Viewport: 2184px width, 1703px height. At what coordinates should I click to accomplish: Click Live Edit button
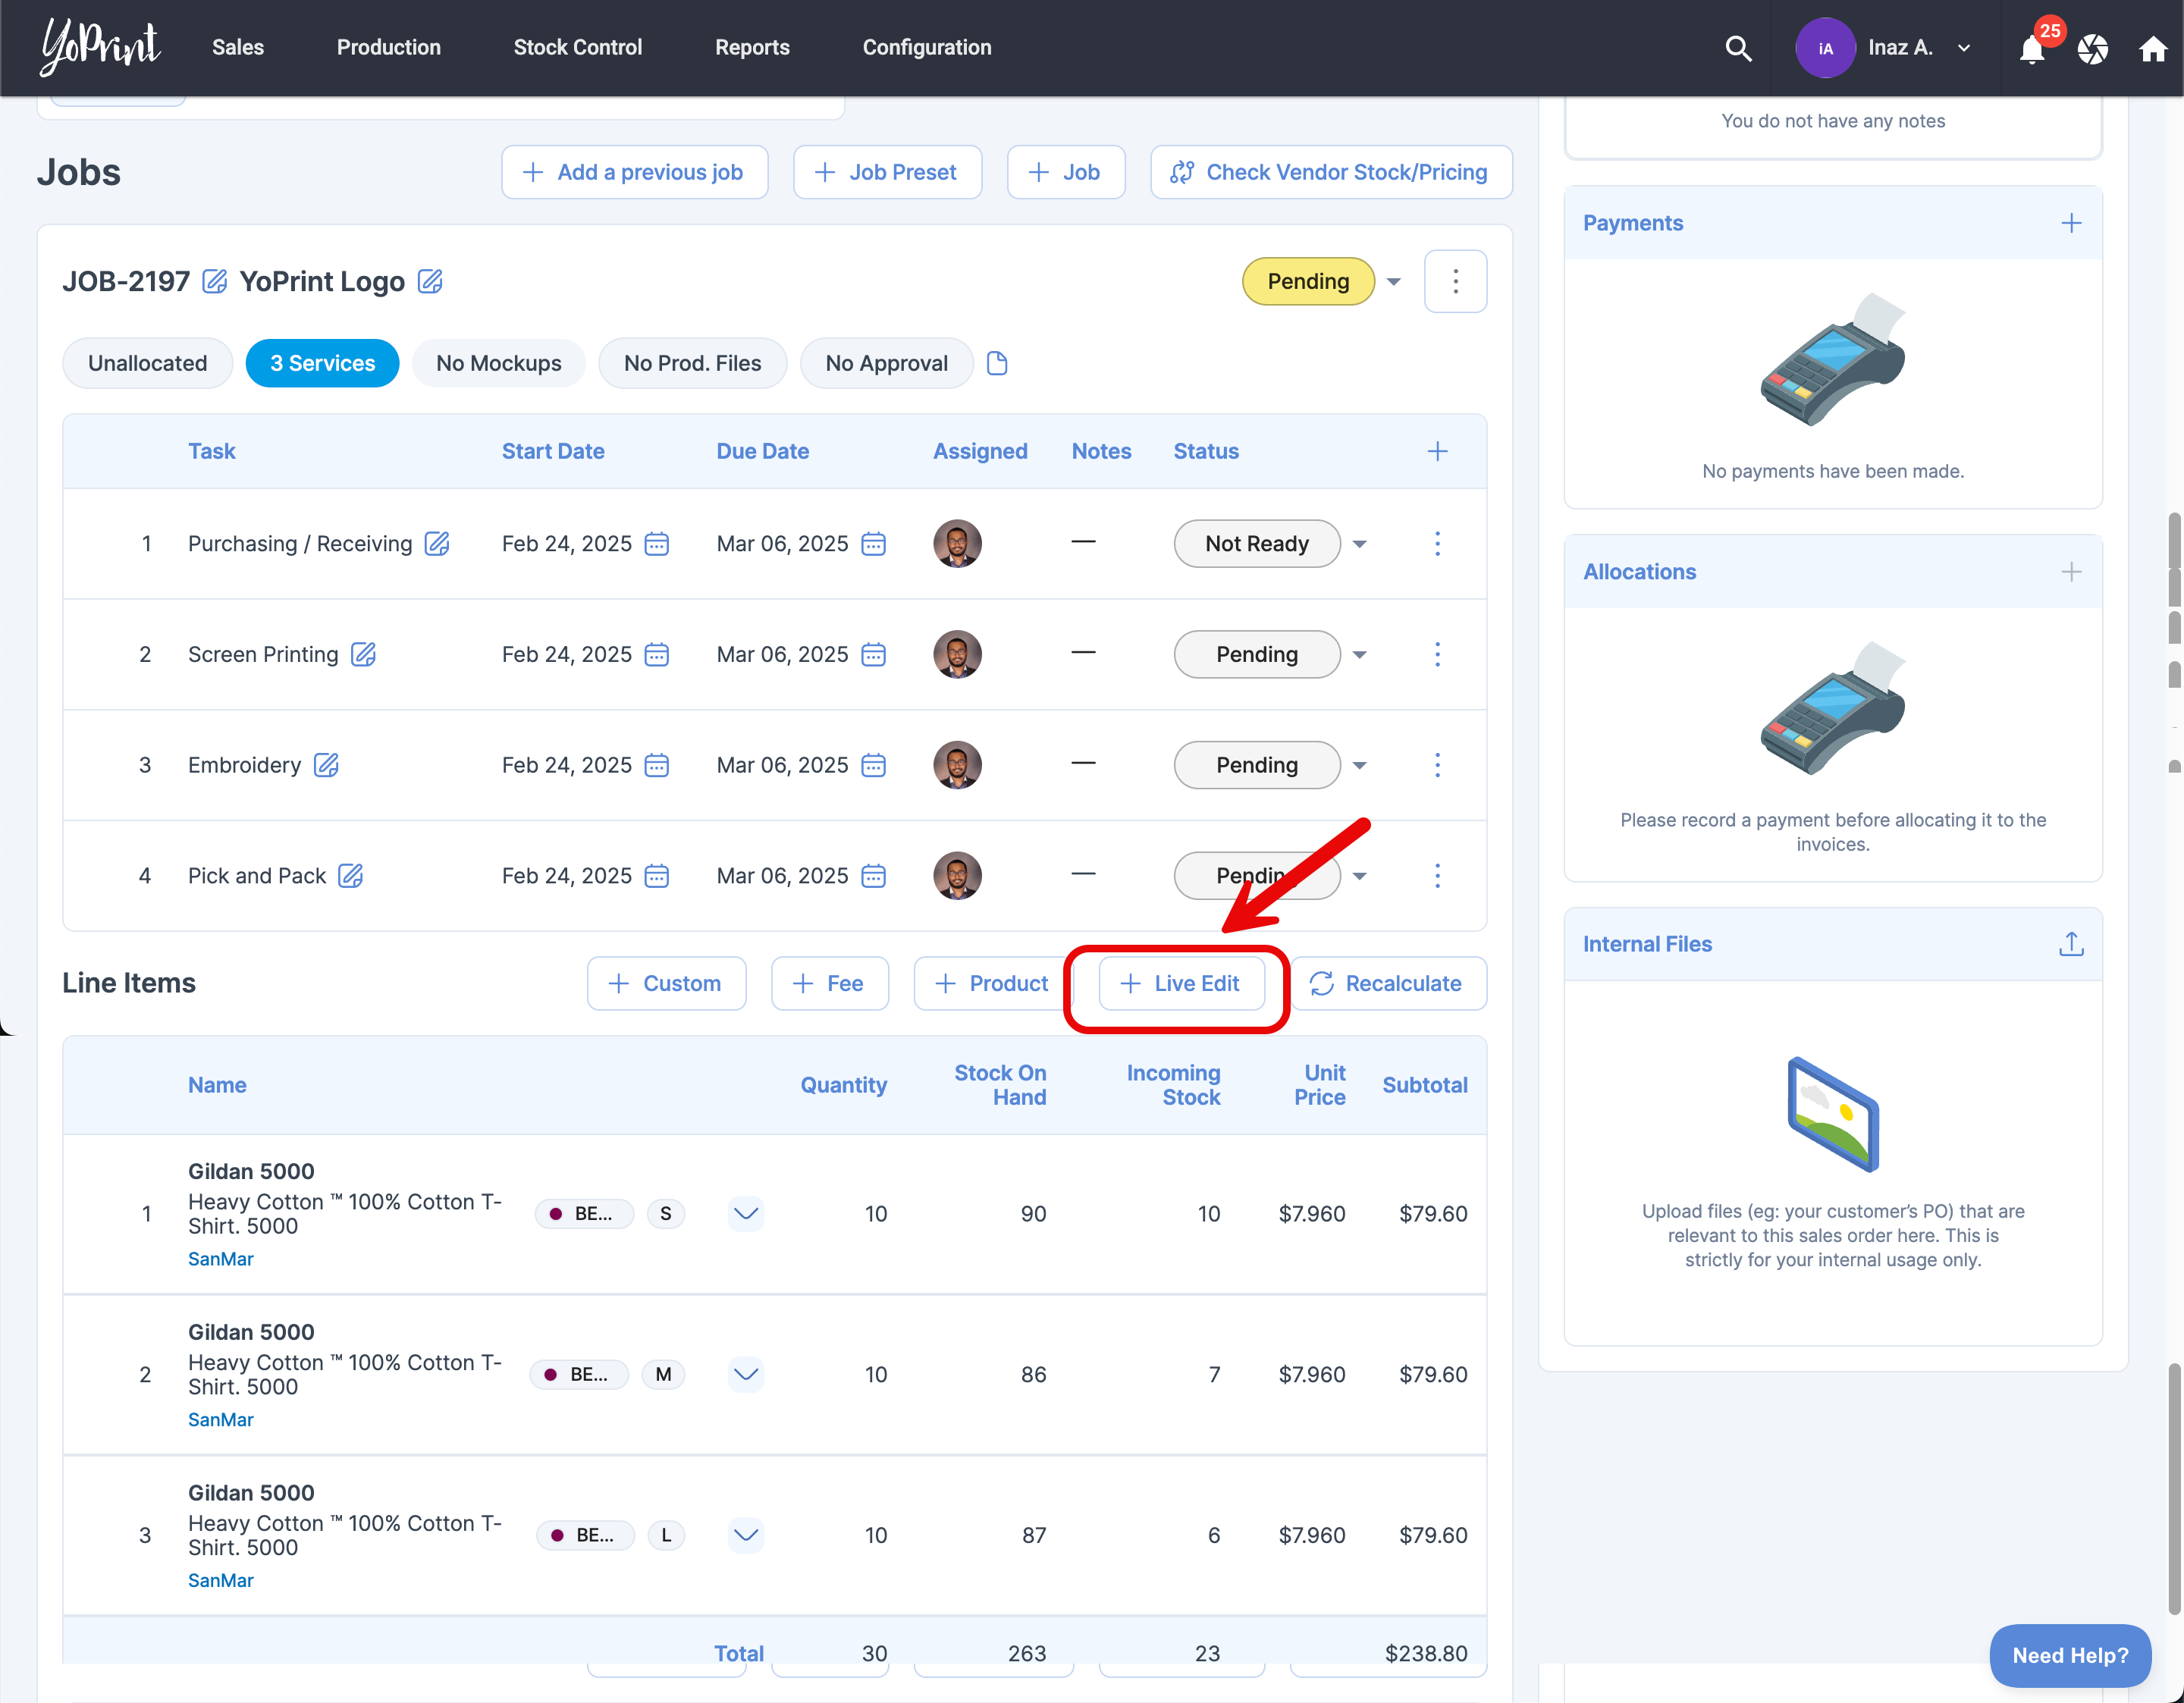pyautogui.click(x=1181, y=983)
